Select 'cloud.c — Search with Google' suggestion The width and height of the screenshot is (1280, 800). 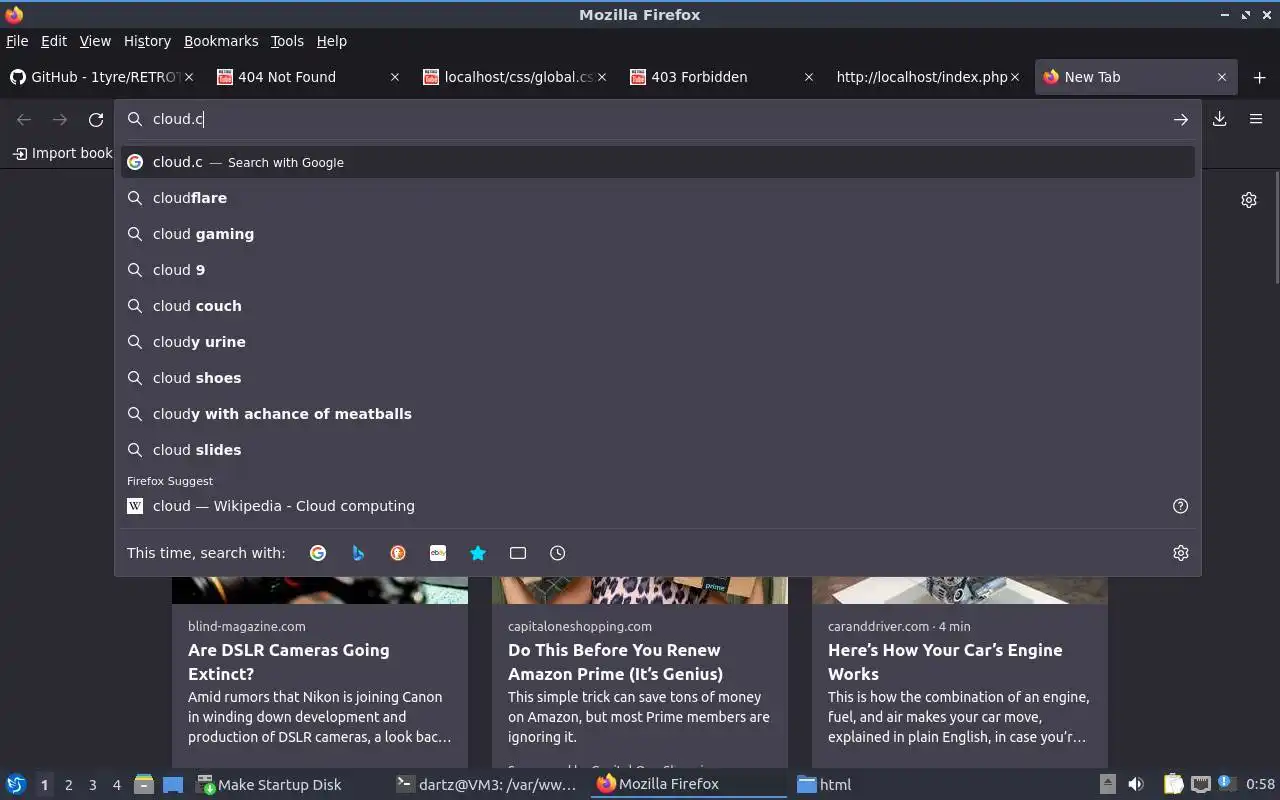pyautogui.click(x=658, y=162)
